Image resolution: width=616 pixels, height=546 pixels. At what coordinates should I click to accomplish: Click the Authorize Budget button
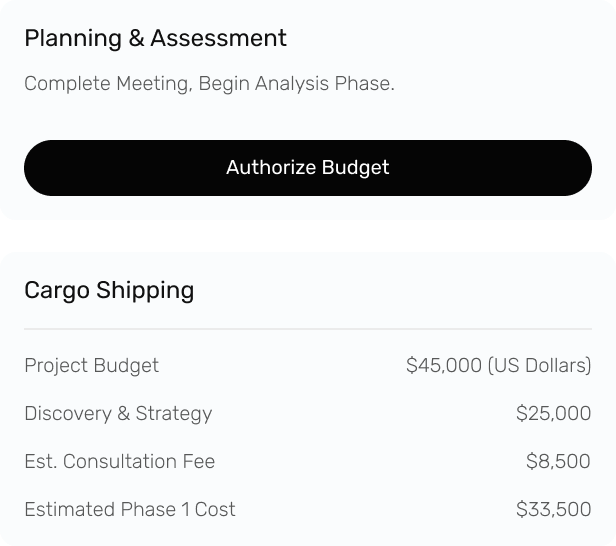coord(307,168)
